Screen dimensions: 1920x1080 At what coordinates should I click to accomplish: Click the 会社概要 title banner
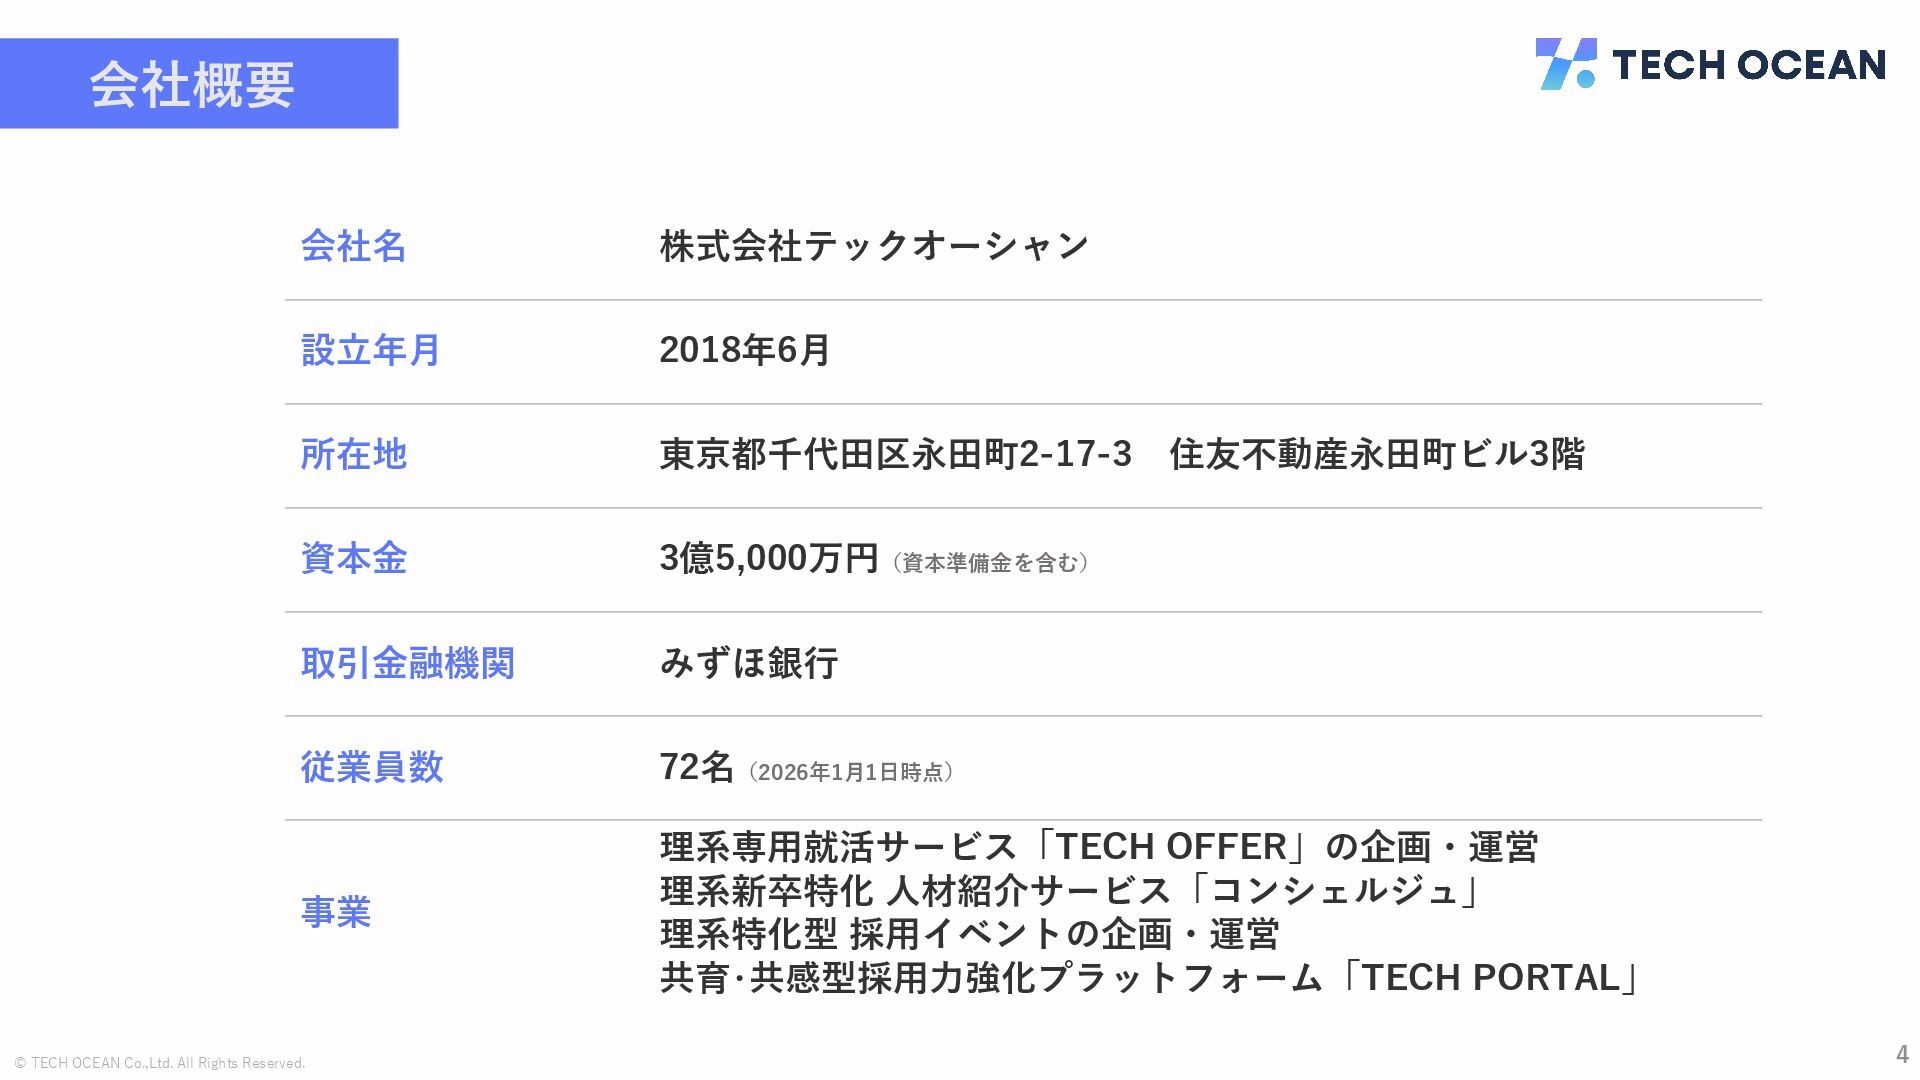tap(198, 84)
